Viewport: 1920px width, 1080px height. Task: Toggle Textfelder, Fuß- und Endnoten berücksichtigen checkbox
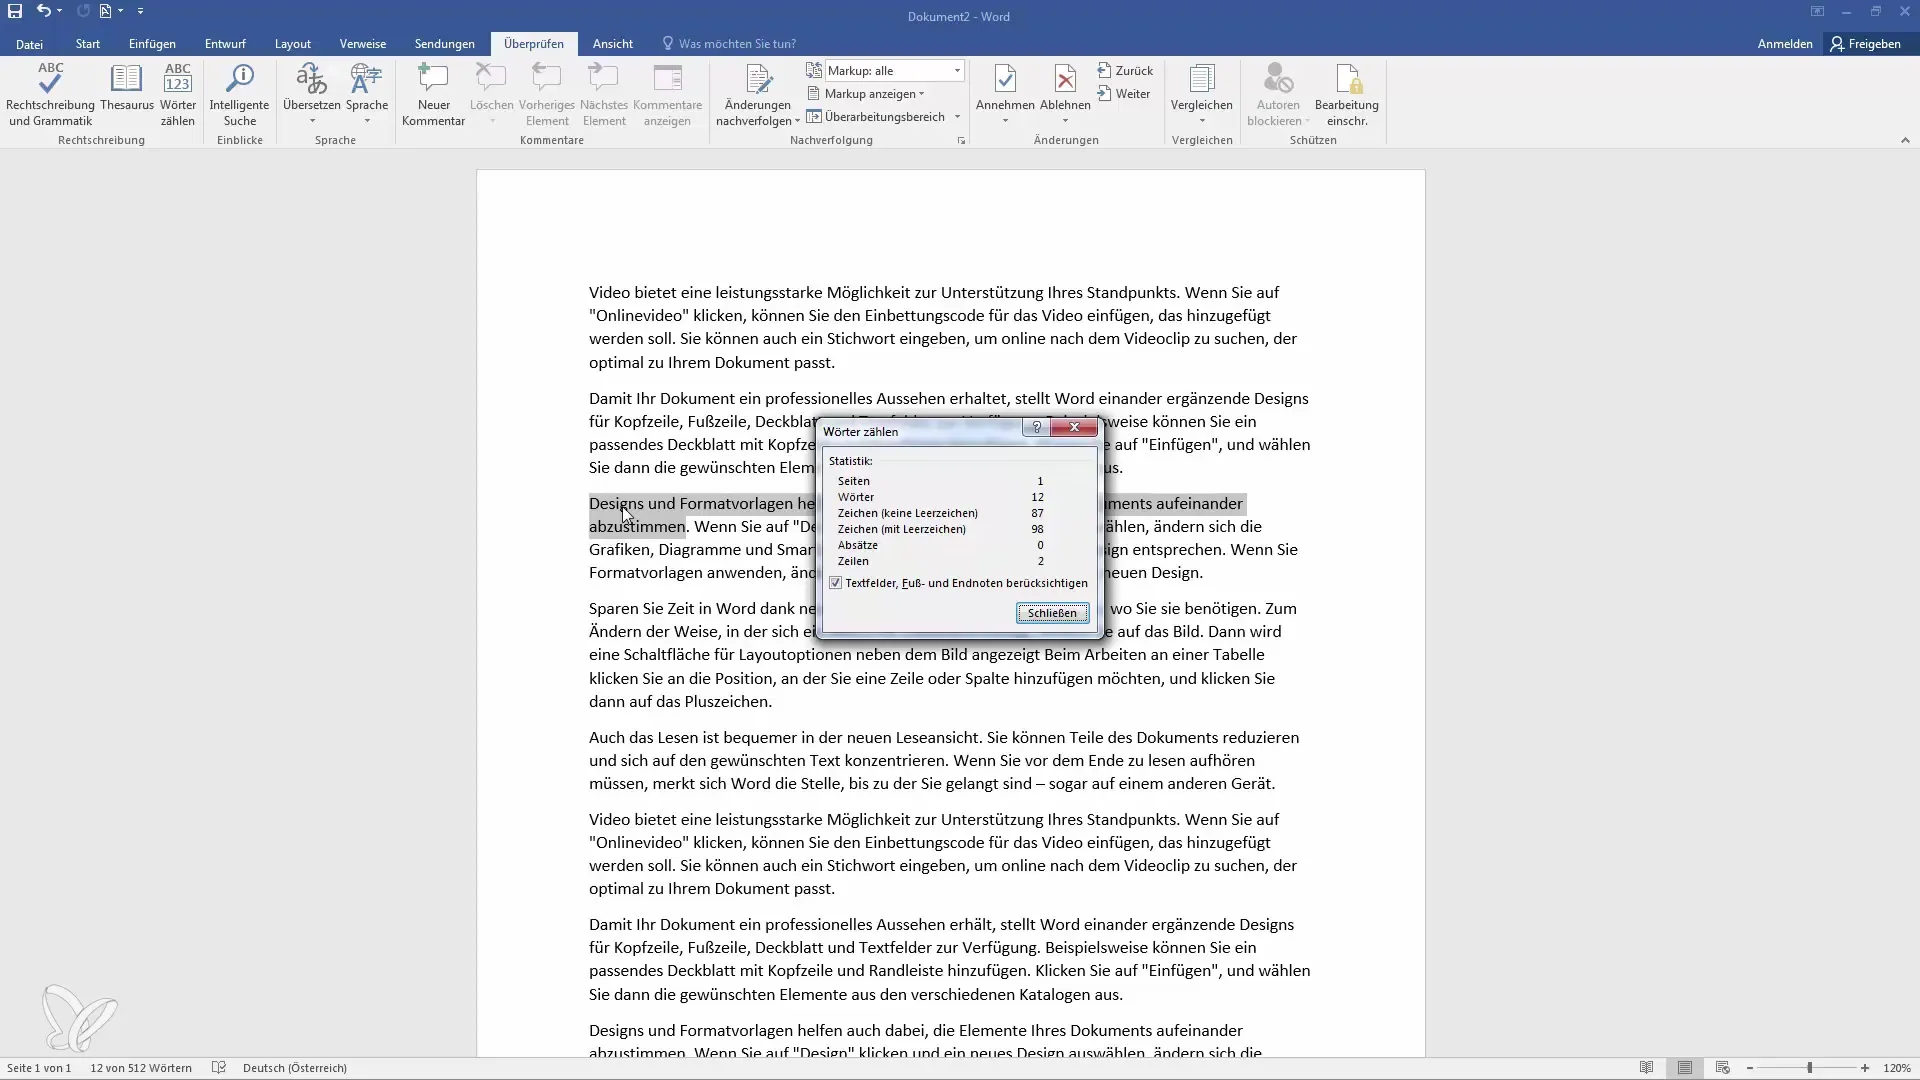tap(836, 583)
